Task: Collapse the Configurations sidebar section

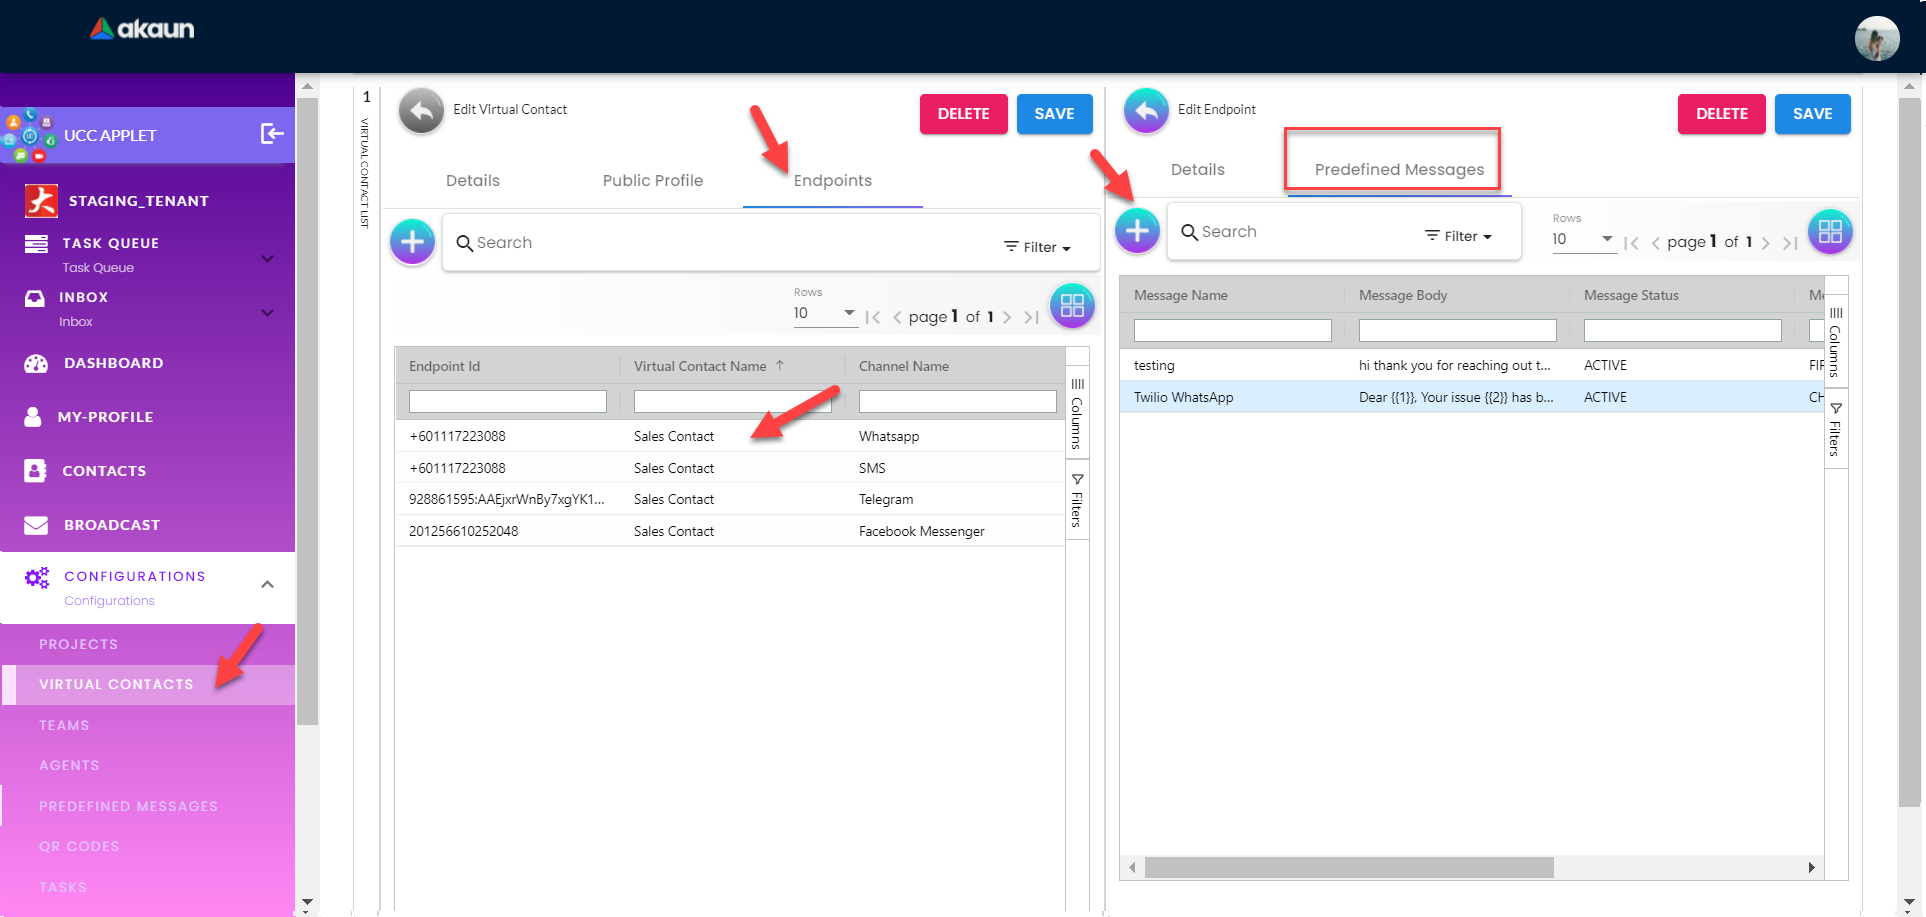Action: 267,585
